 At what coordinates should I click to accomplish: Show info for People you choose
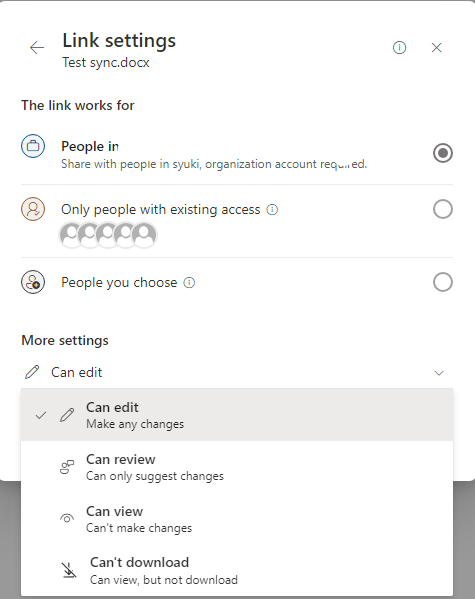pos(189,283)
